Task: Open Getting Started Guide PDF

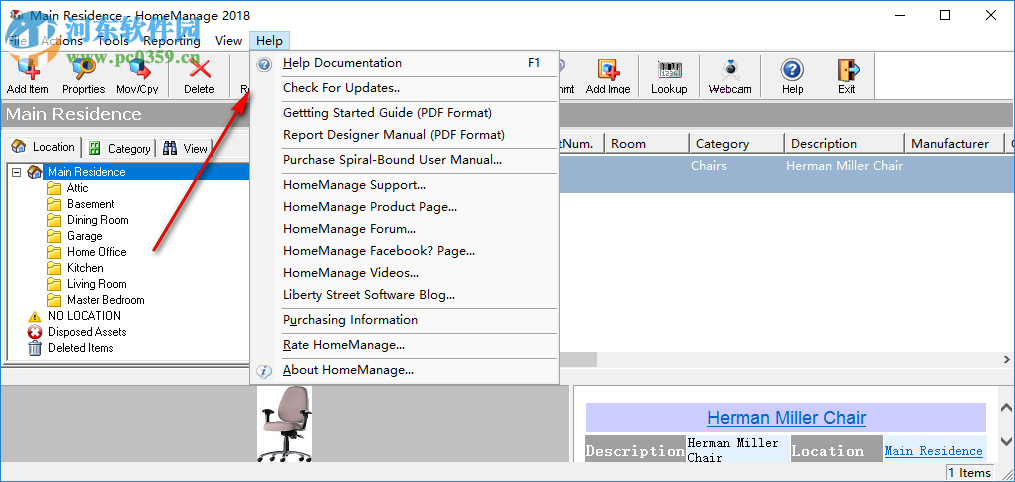Action: click(404, 113)
